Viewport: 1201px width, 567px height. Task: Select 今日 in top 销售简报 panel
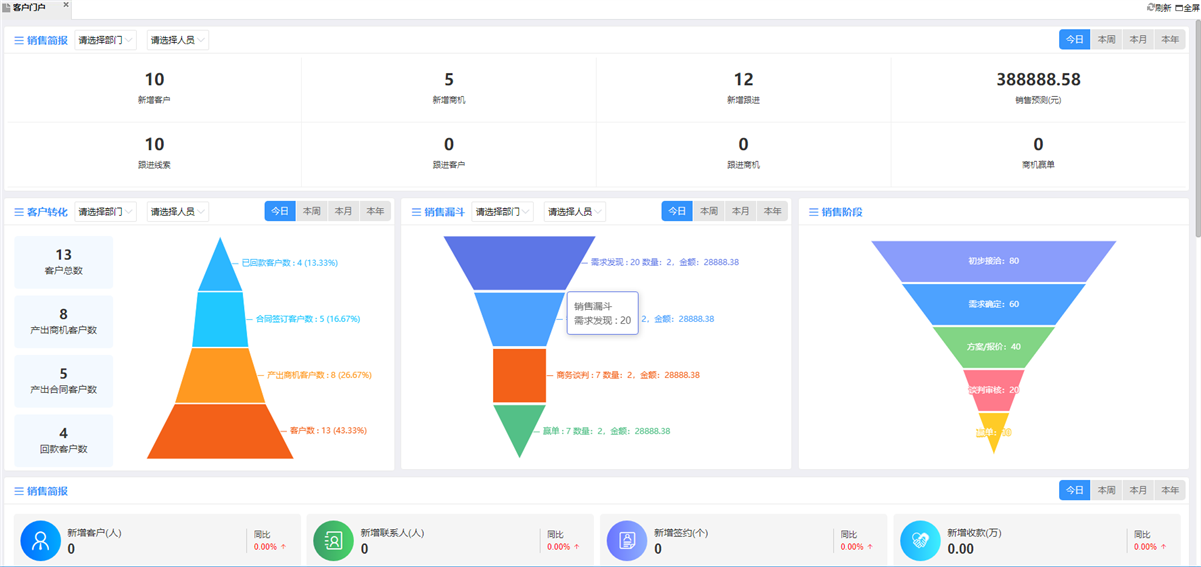click(x=1075, y=40)
